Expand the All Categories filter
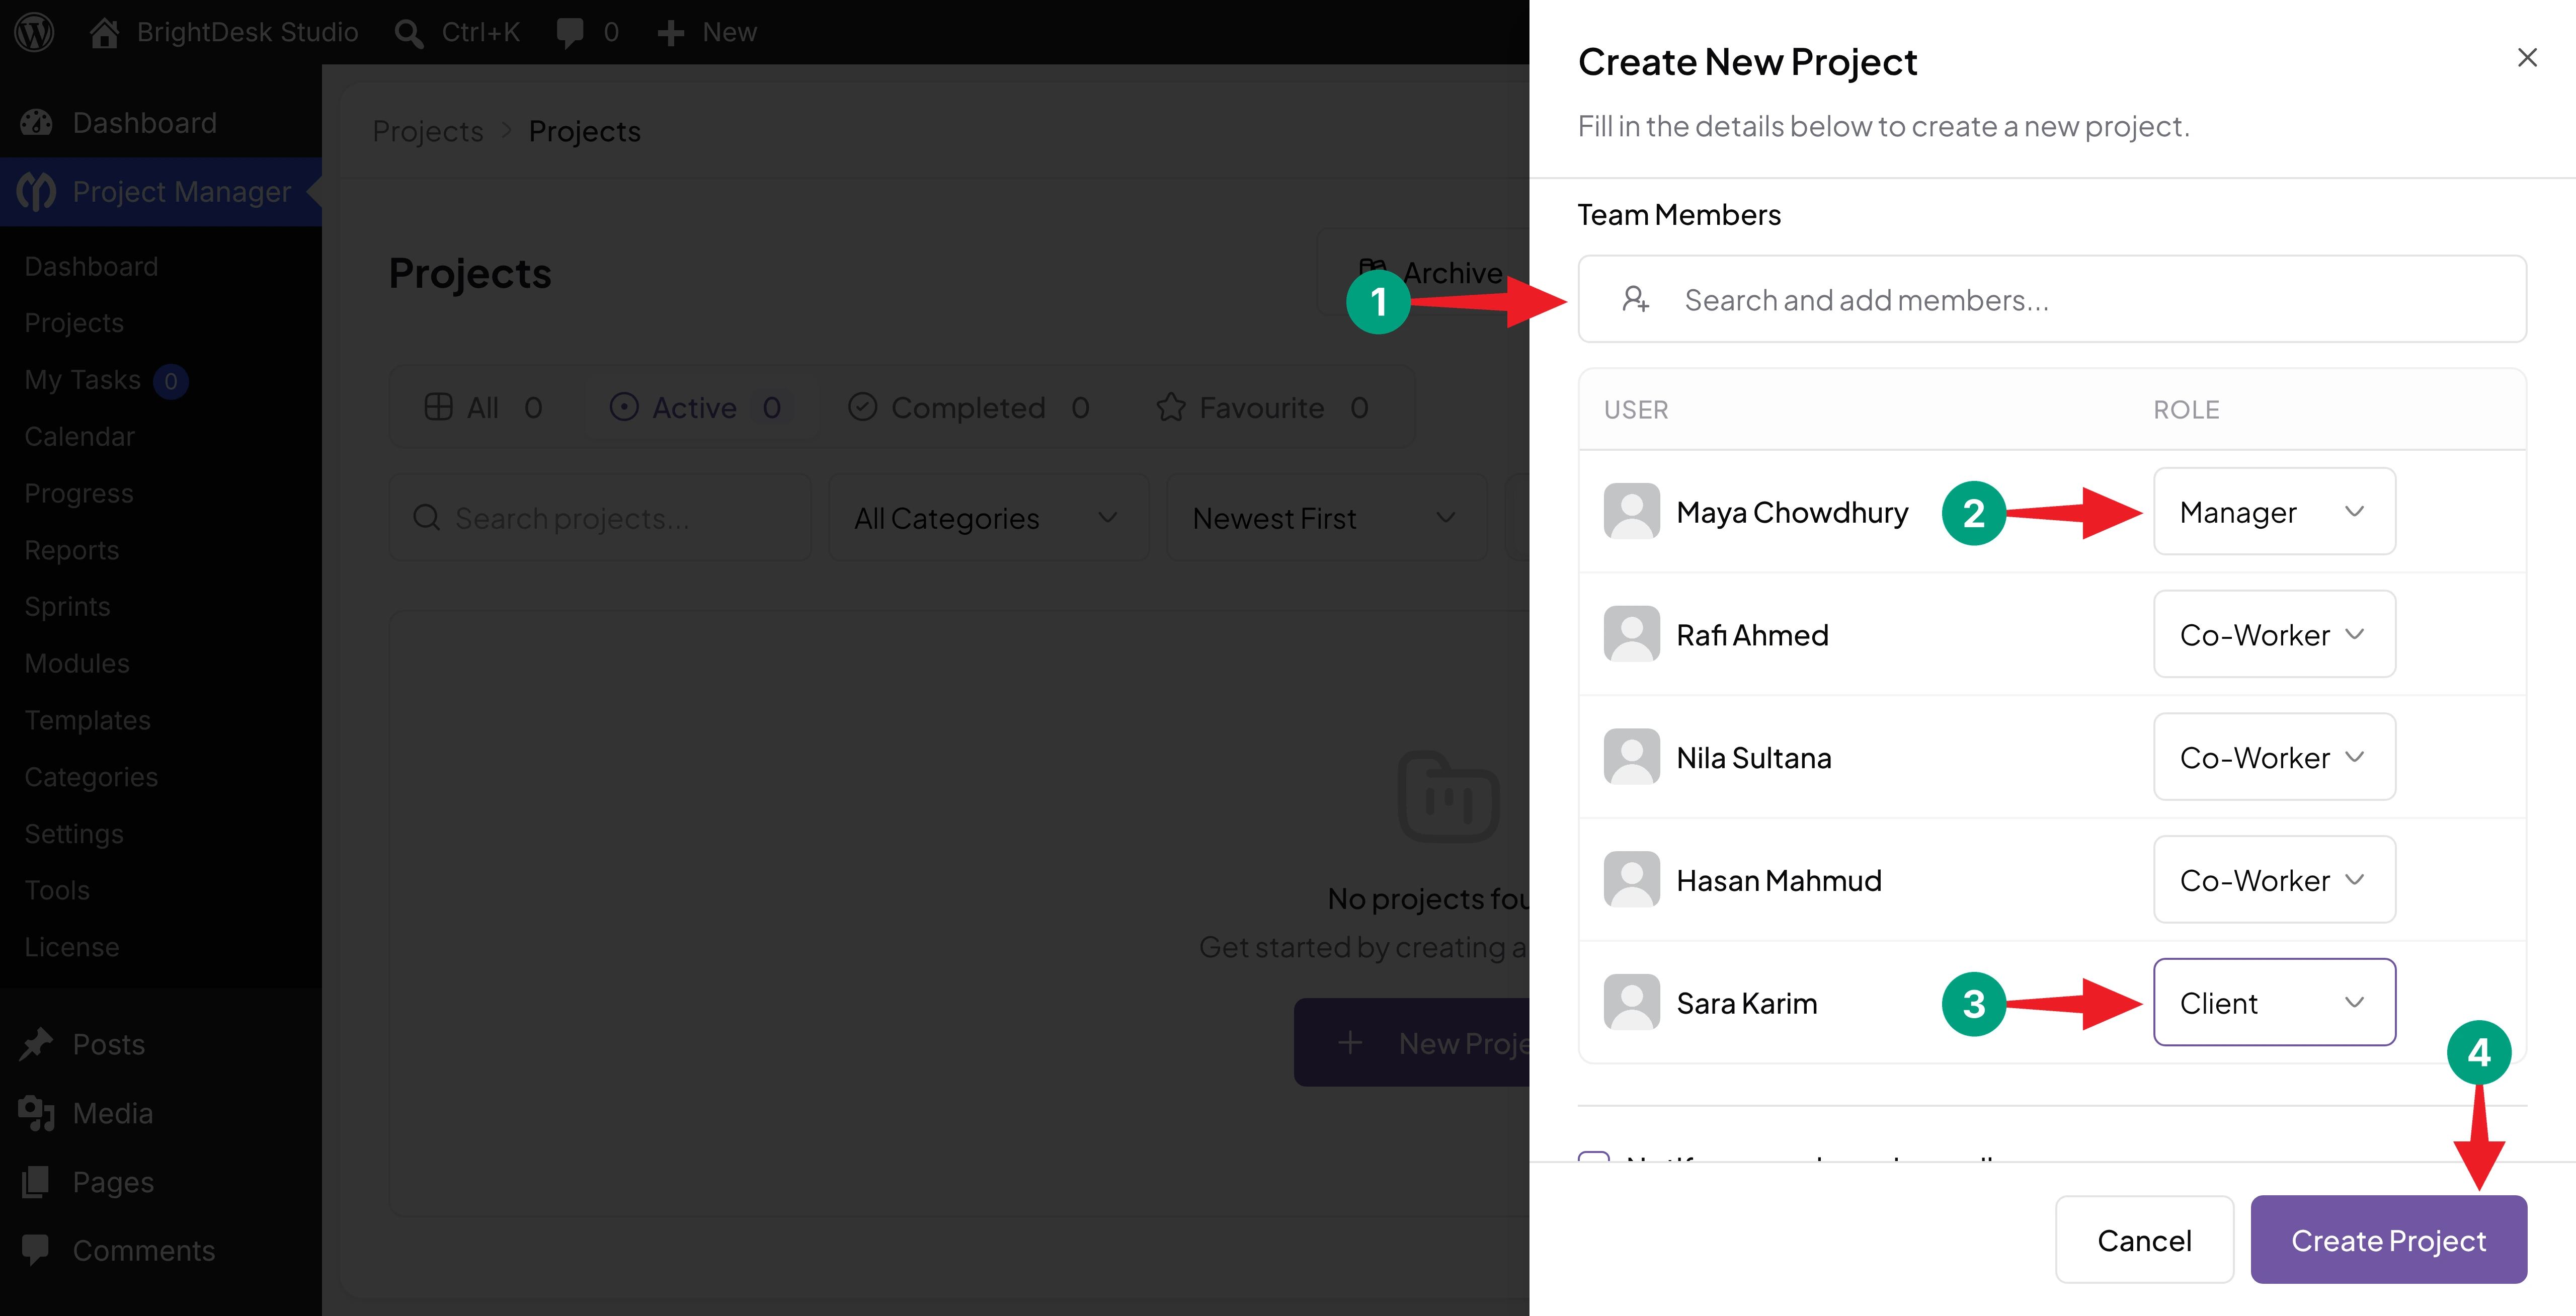 988,518
